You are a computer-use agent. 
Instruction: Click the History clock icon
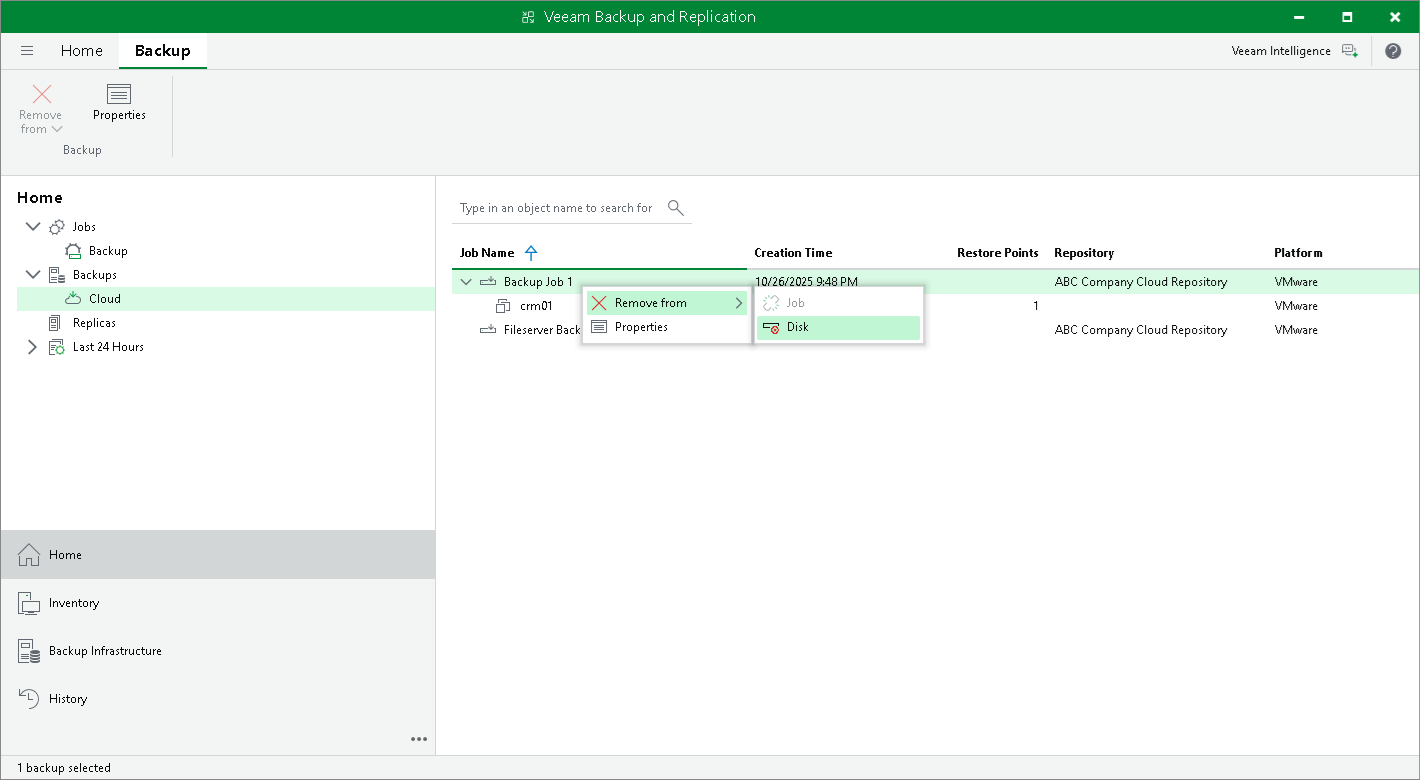(x=29, y=699)
